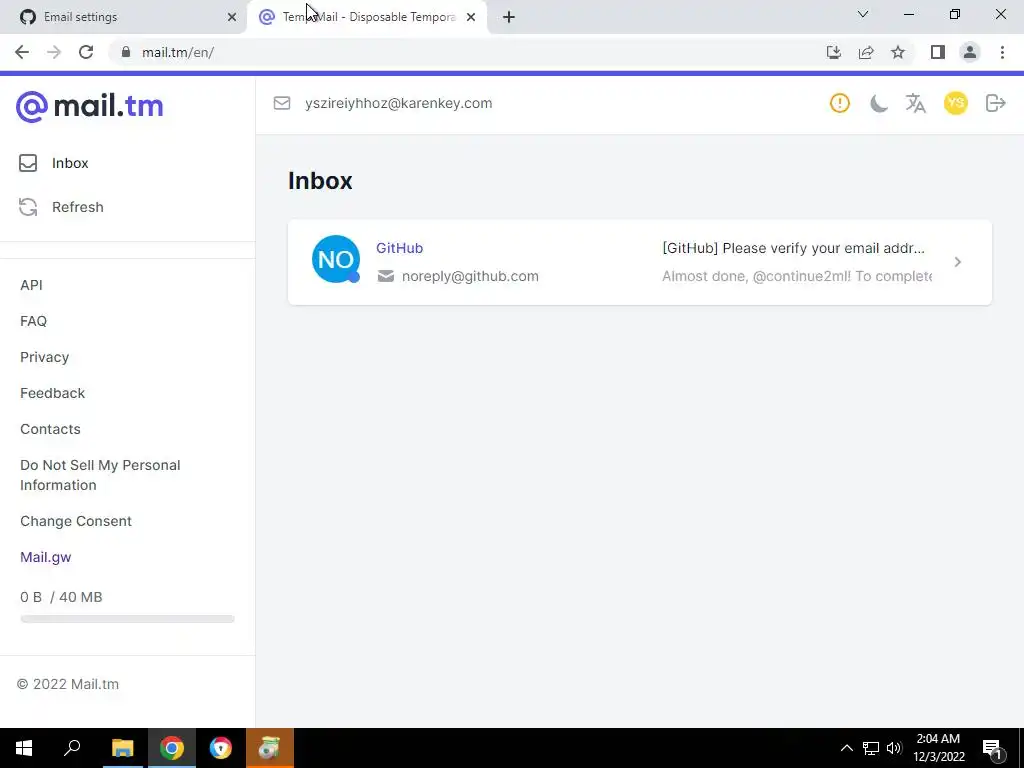
Task: Share this page using the share icon
Action: [x=866, y=52]
